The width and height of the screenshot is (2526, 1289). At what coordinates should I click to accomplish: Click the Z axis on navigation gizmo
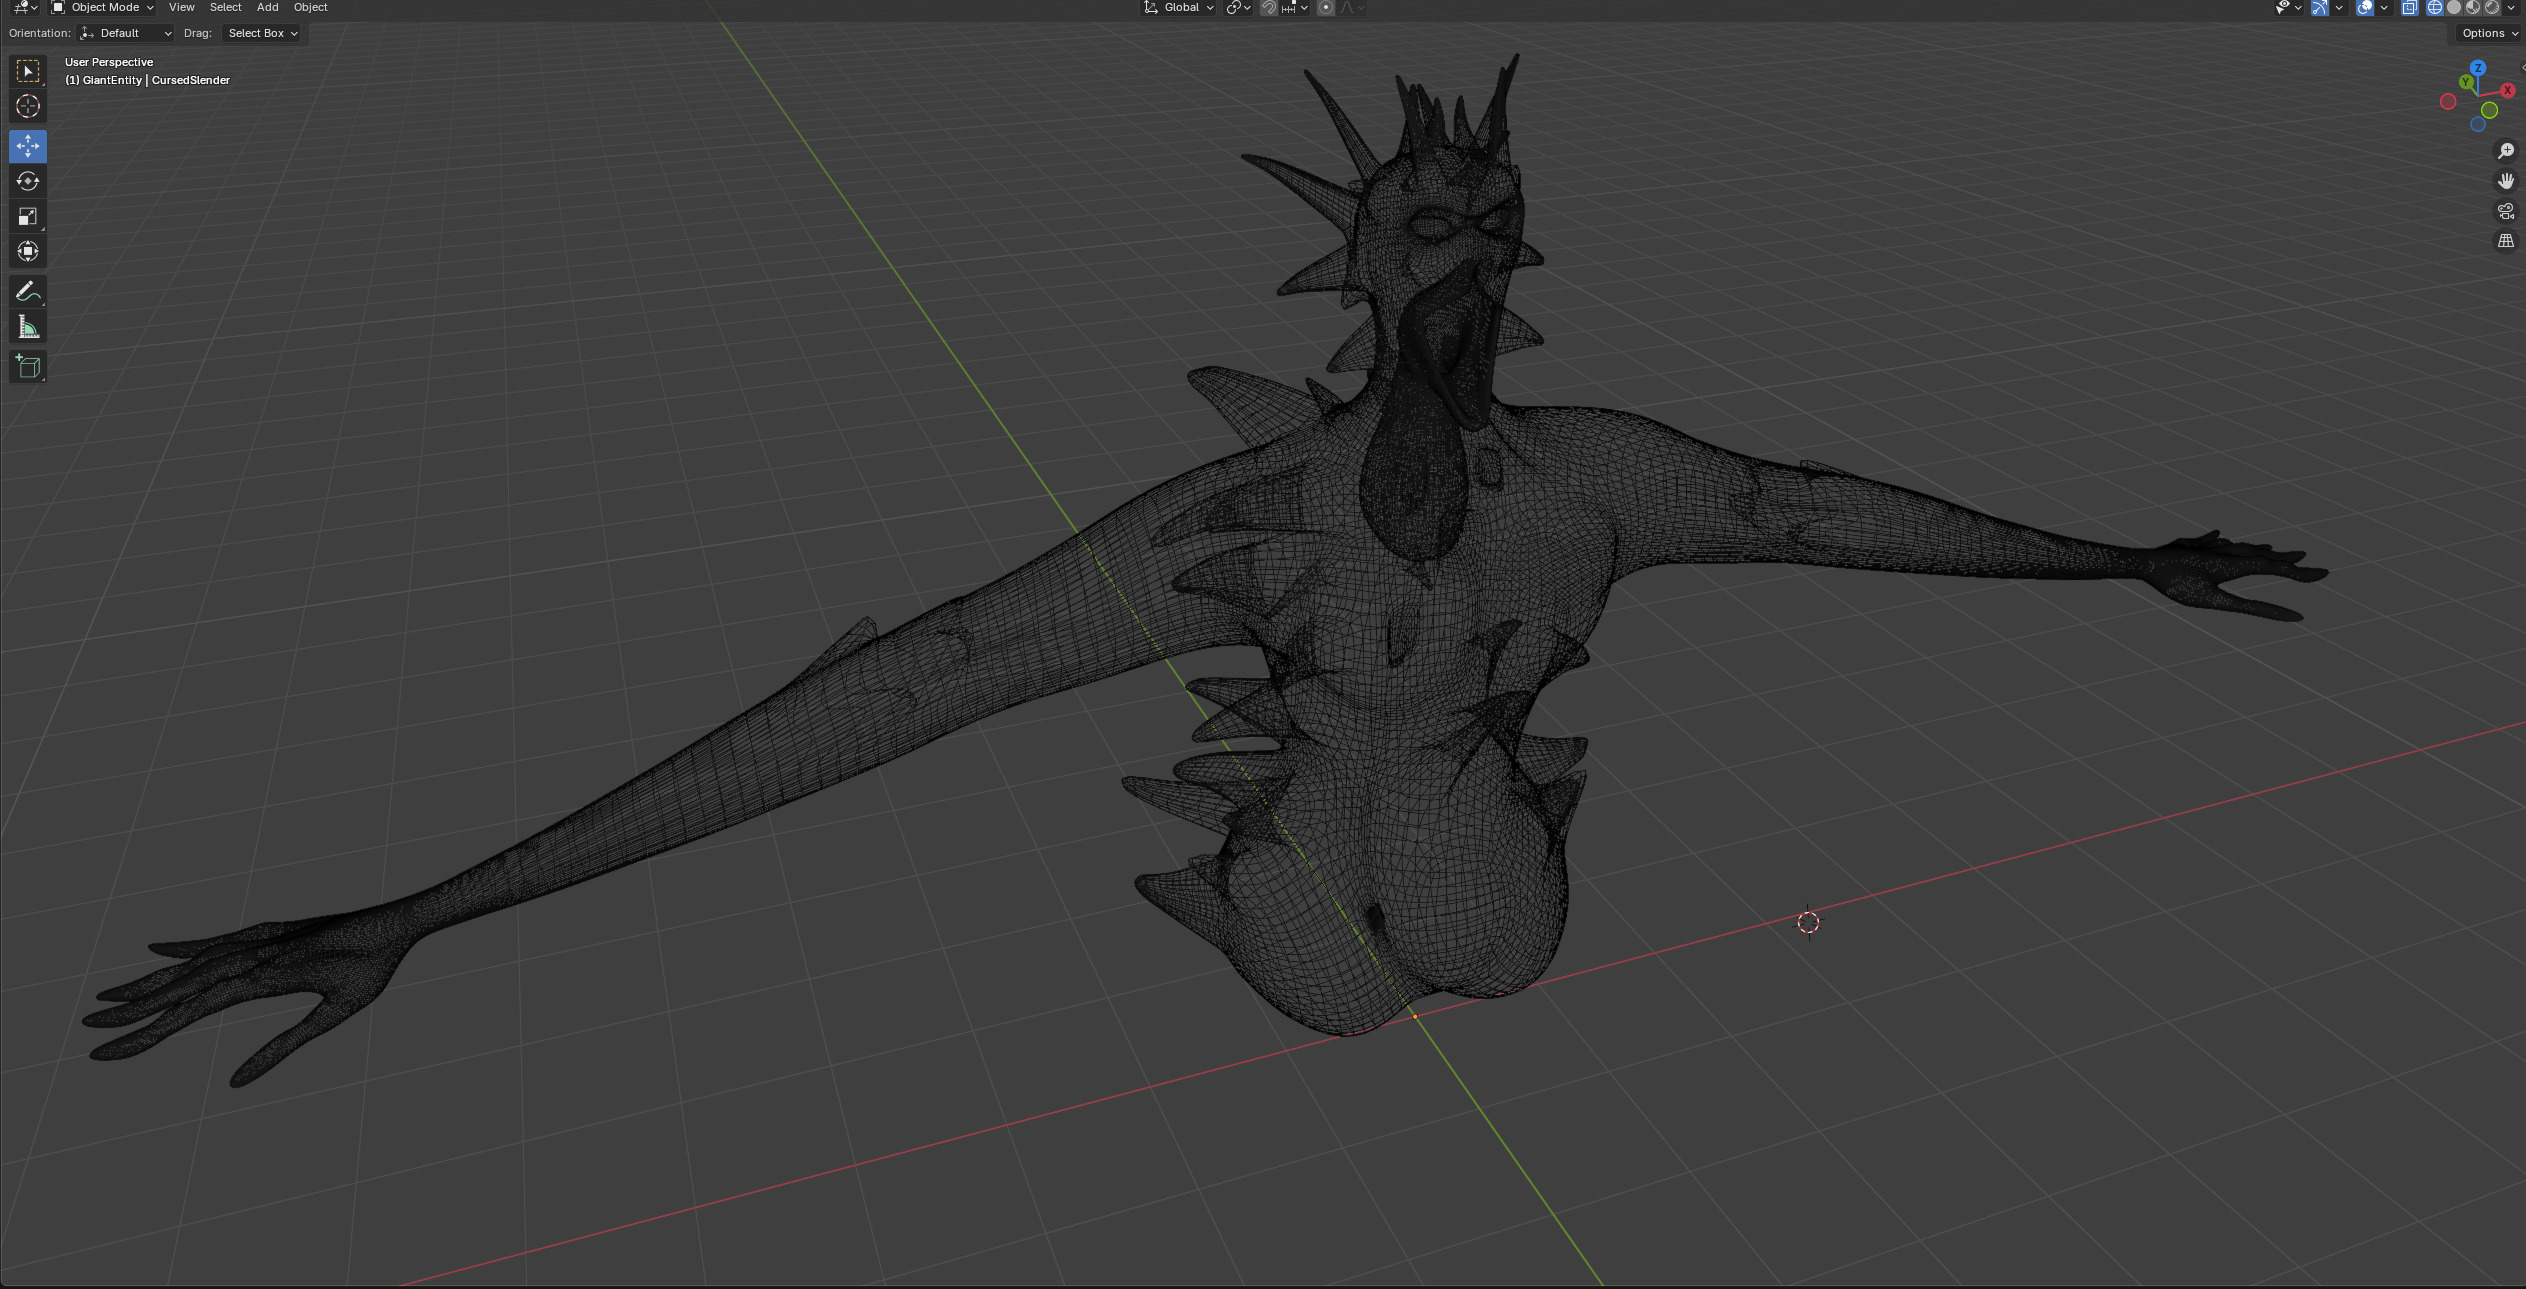[x=2477, y=68]
